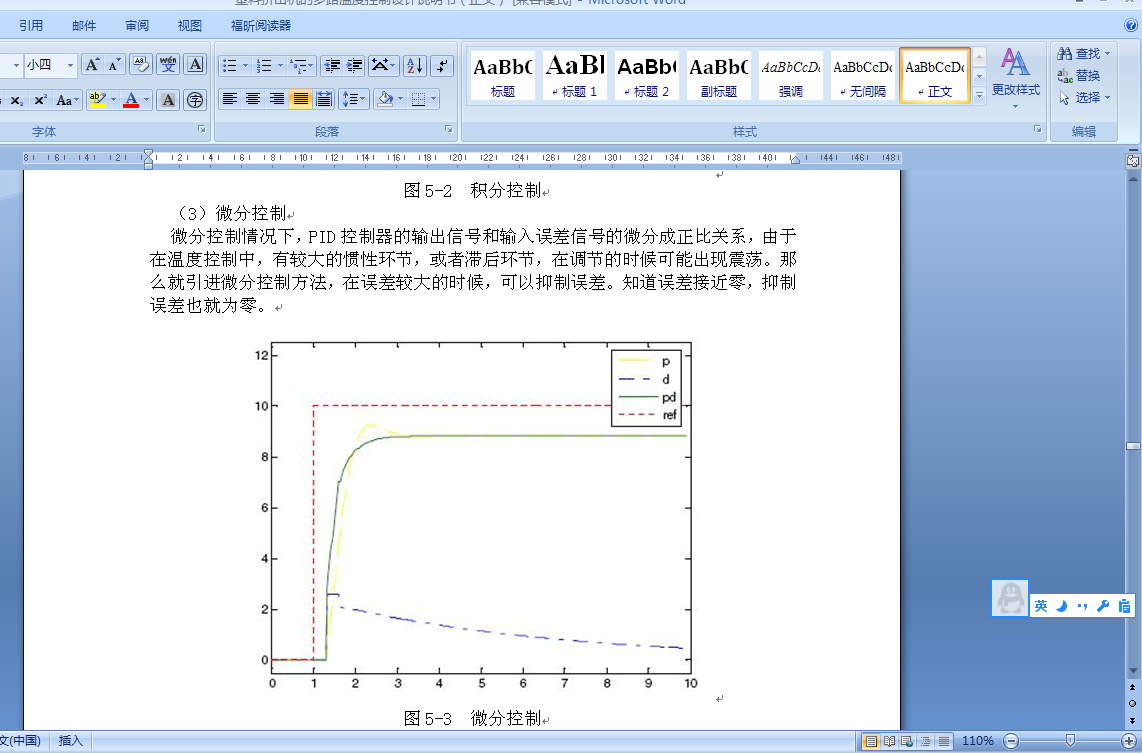The width and height of the screenshot is (1142, 753).
Task: Click the bullet list button
Action: click(229, 66)
